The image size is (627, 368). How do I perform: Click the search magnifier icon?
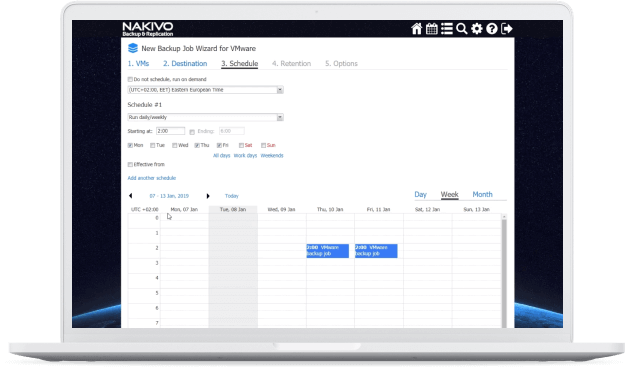coord(461,29)
